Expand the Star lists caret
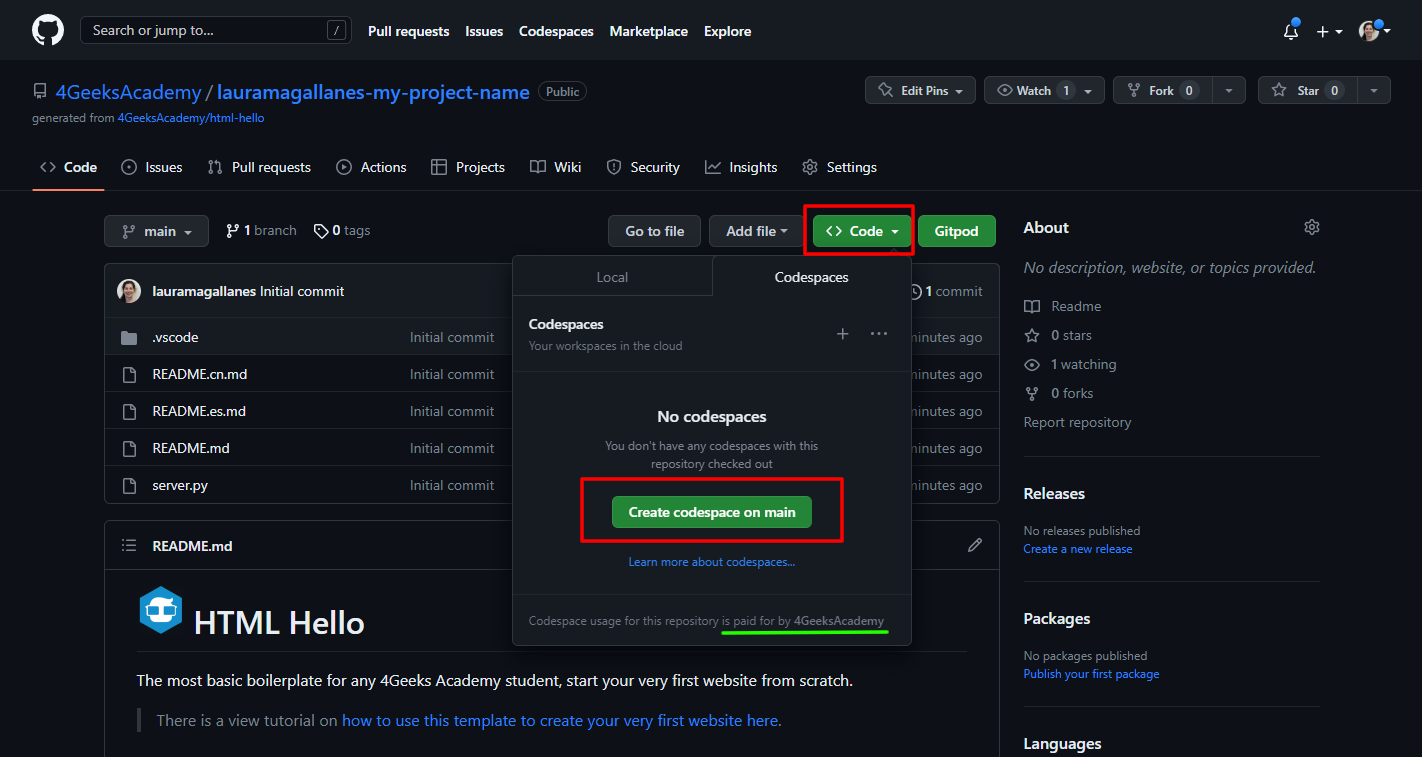 coord(1374,90)
